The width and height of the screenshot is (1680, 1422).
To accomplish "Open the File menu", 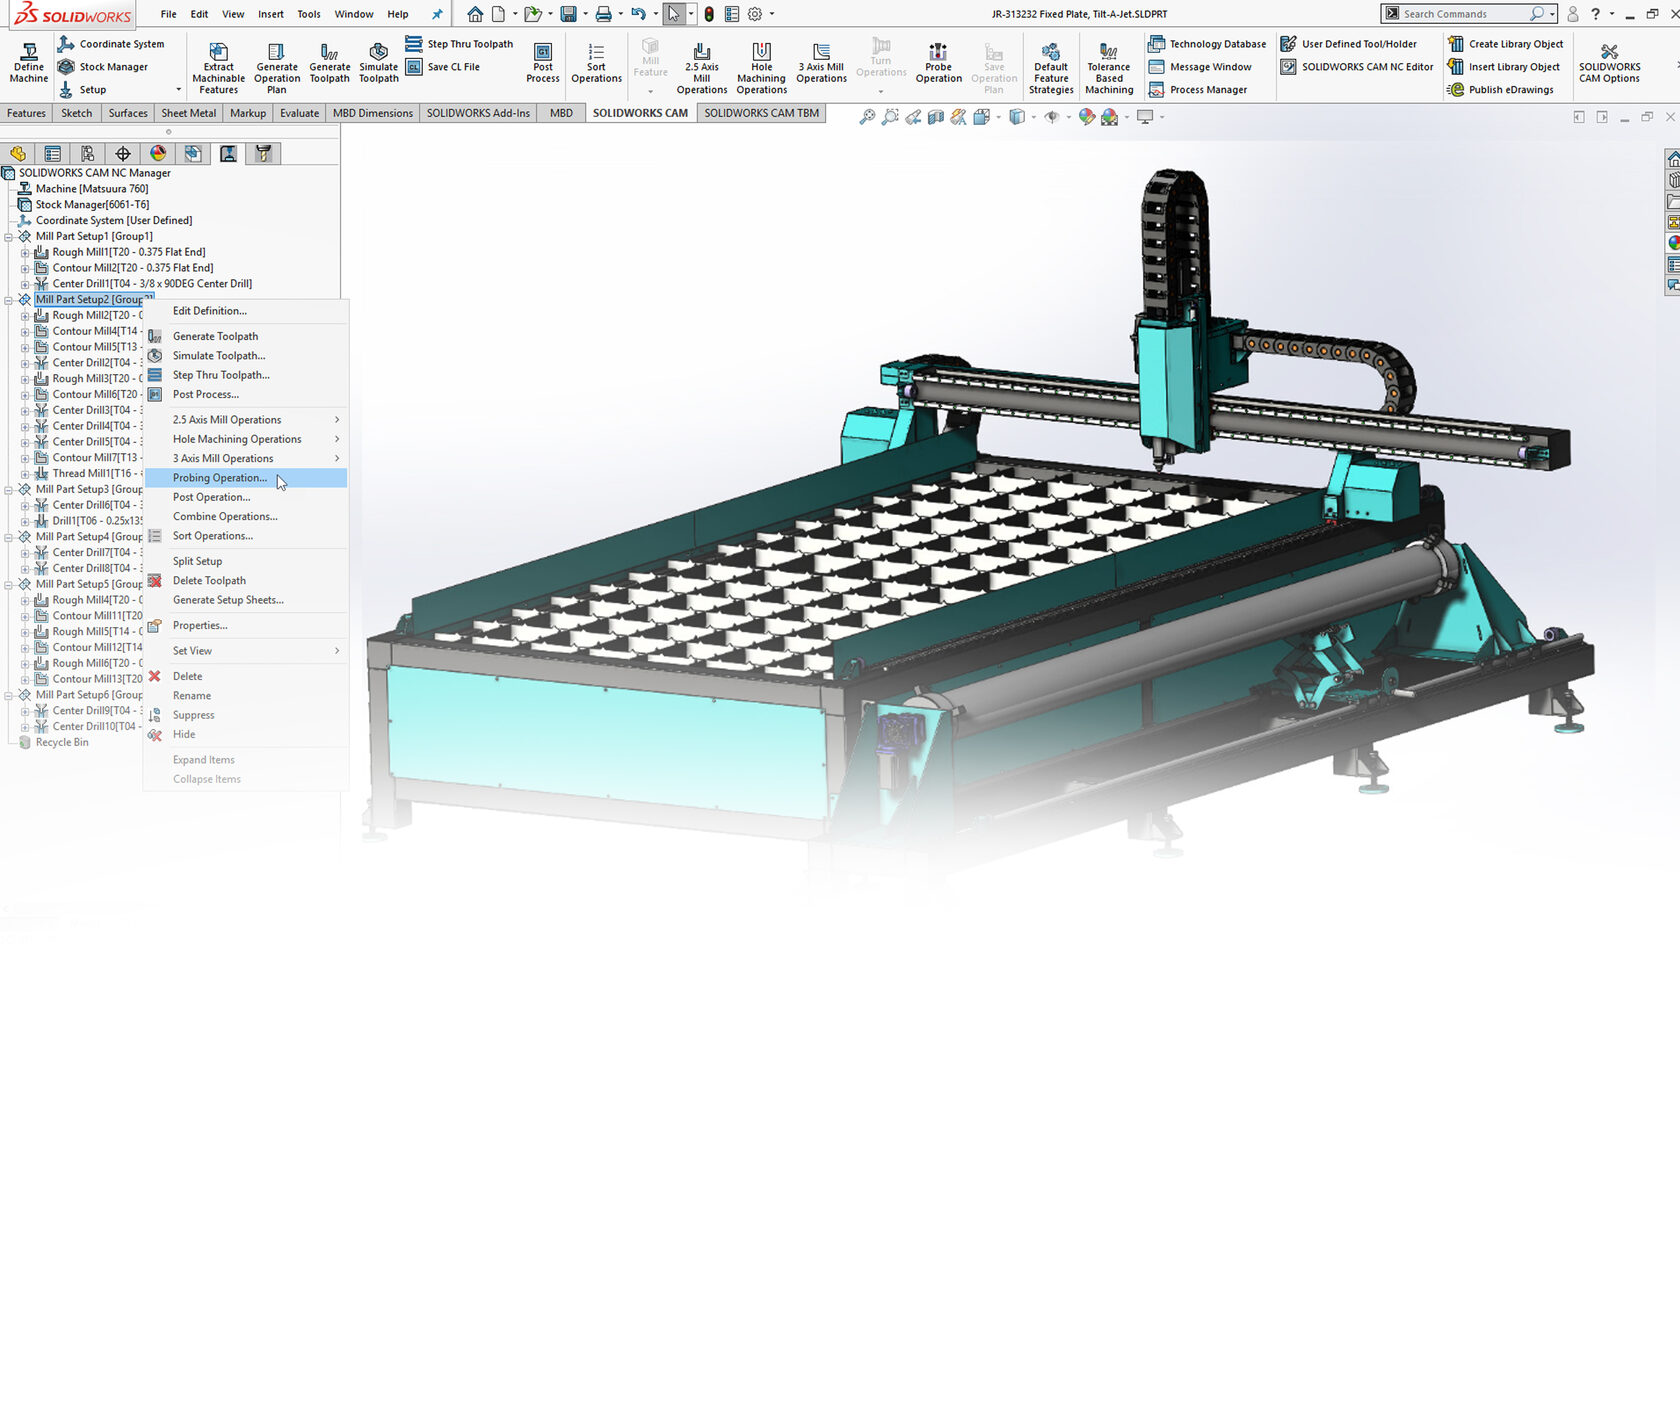I will 169,14.
